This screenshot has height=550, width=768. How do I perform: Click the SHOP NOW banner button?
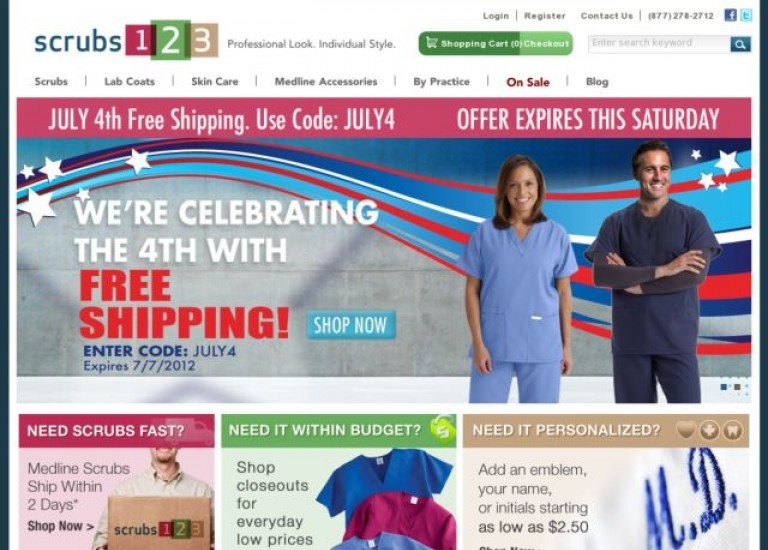[351, 325]
